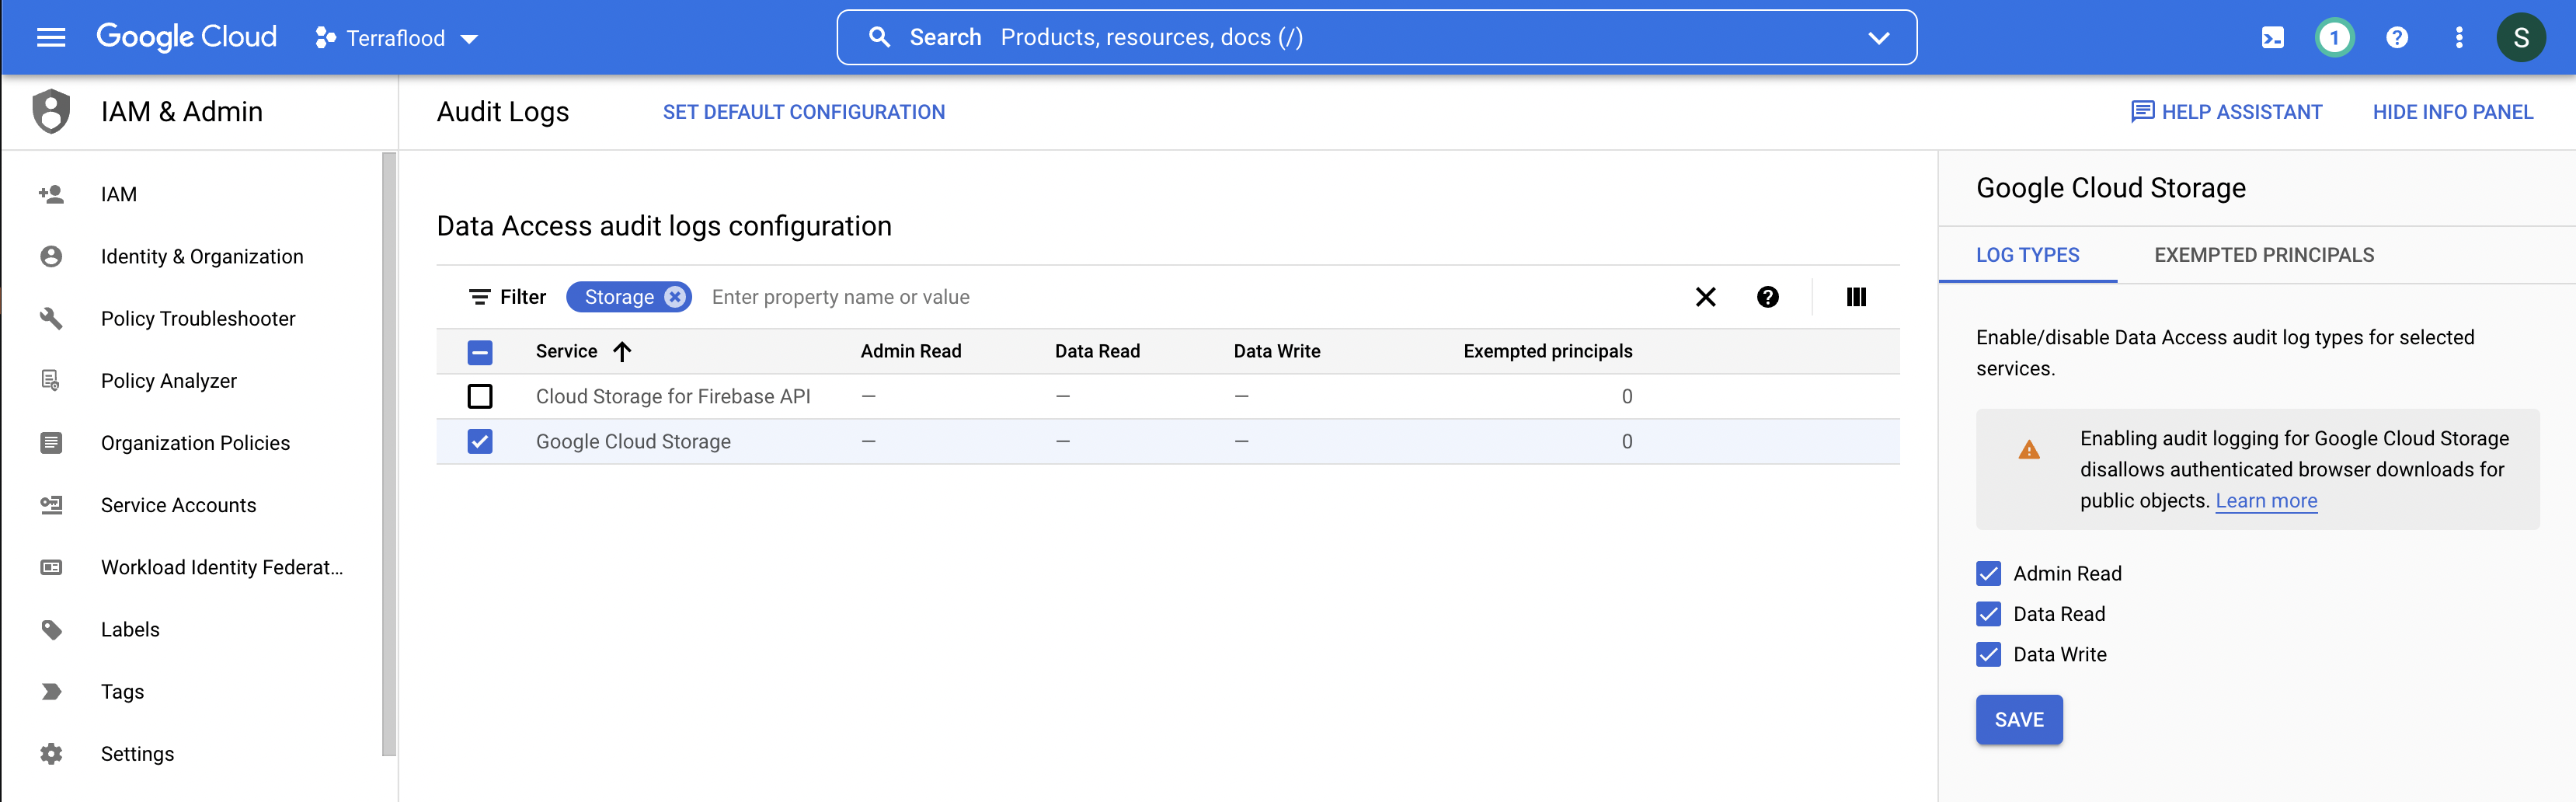Viewport: 2576px width, 802px height.
Task: Click the Workload Identity Federation card icon
Action: (51, 567)
